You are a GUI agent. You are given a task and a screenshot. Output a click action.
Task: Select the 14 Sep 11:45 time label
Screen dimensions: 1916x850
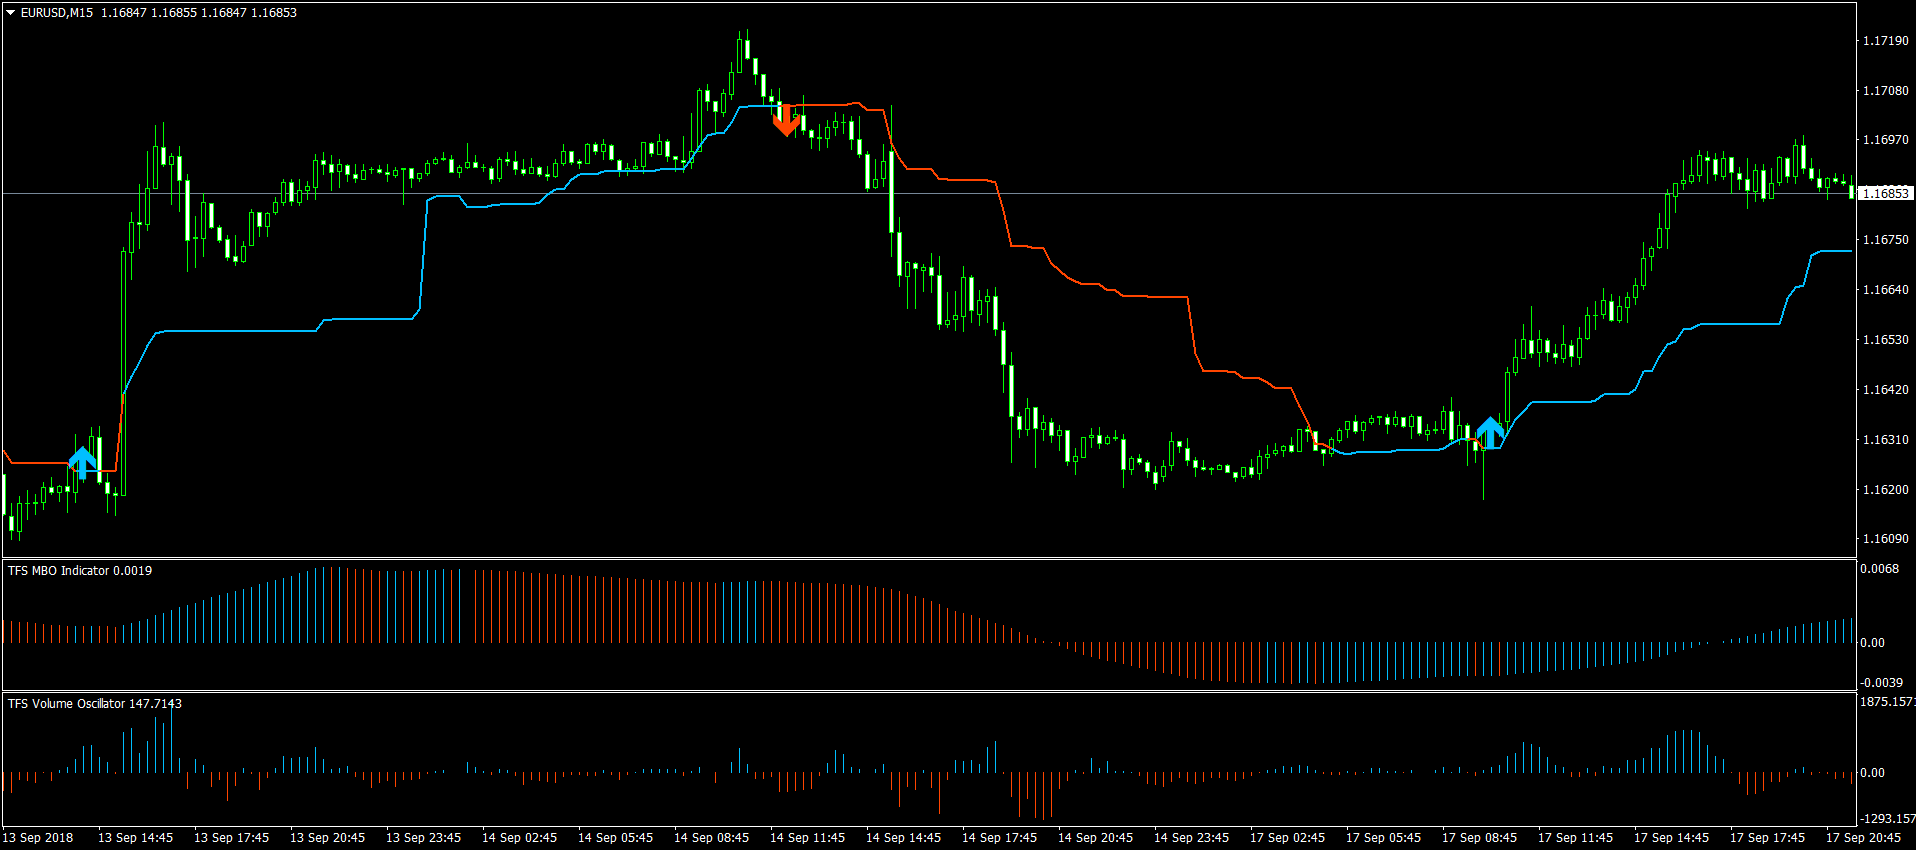[x=807, y=838]
